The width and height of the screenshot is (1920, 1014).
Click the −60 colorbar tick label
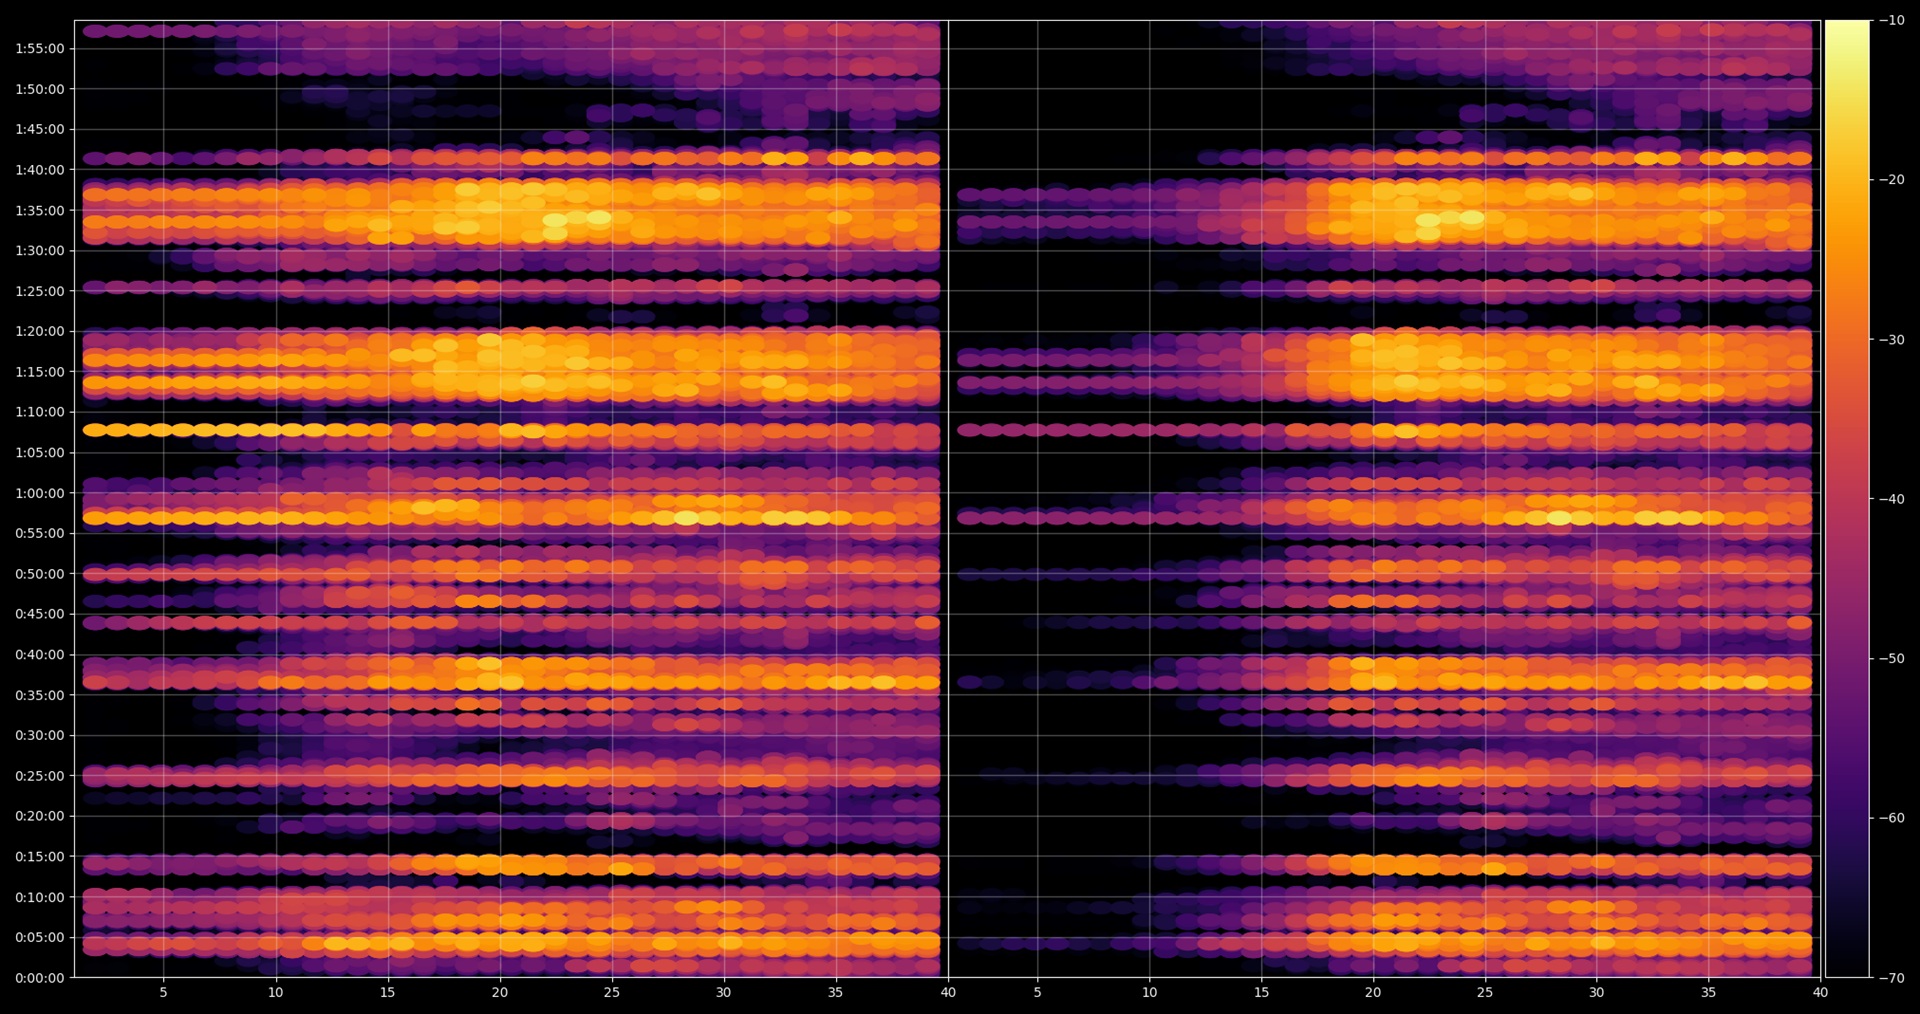(1892, 818)
